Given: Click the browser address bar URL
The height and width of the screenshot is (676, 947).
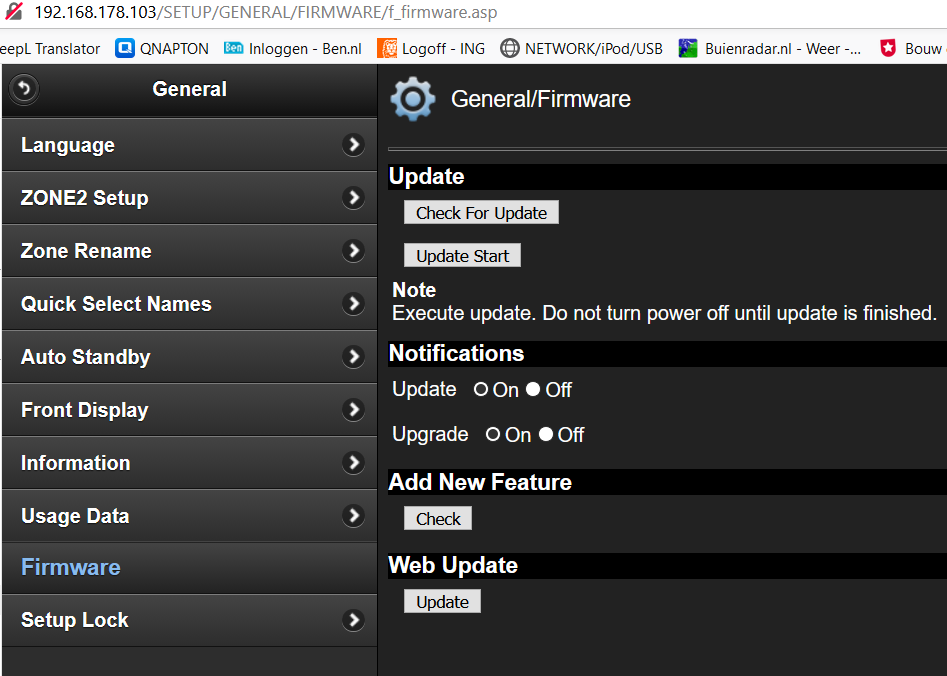Looking at the screenshot, I should 266,12.
